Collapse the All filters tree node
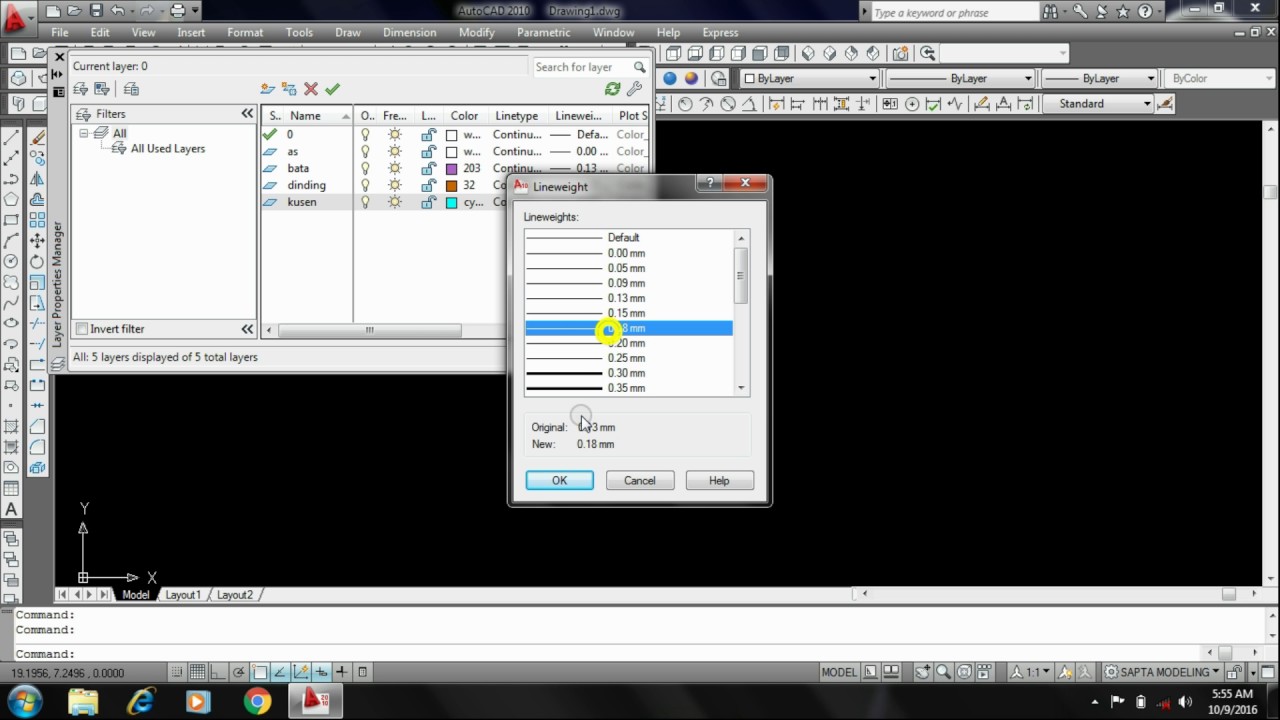The image size is (1280, 720). tap(85, 133)
